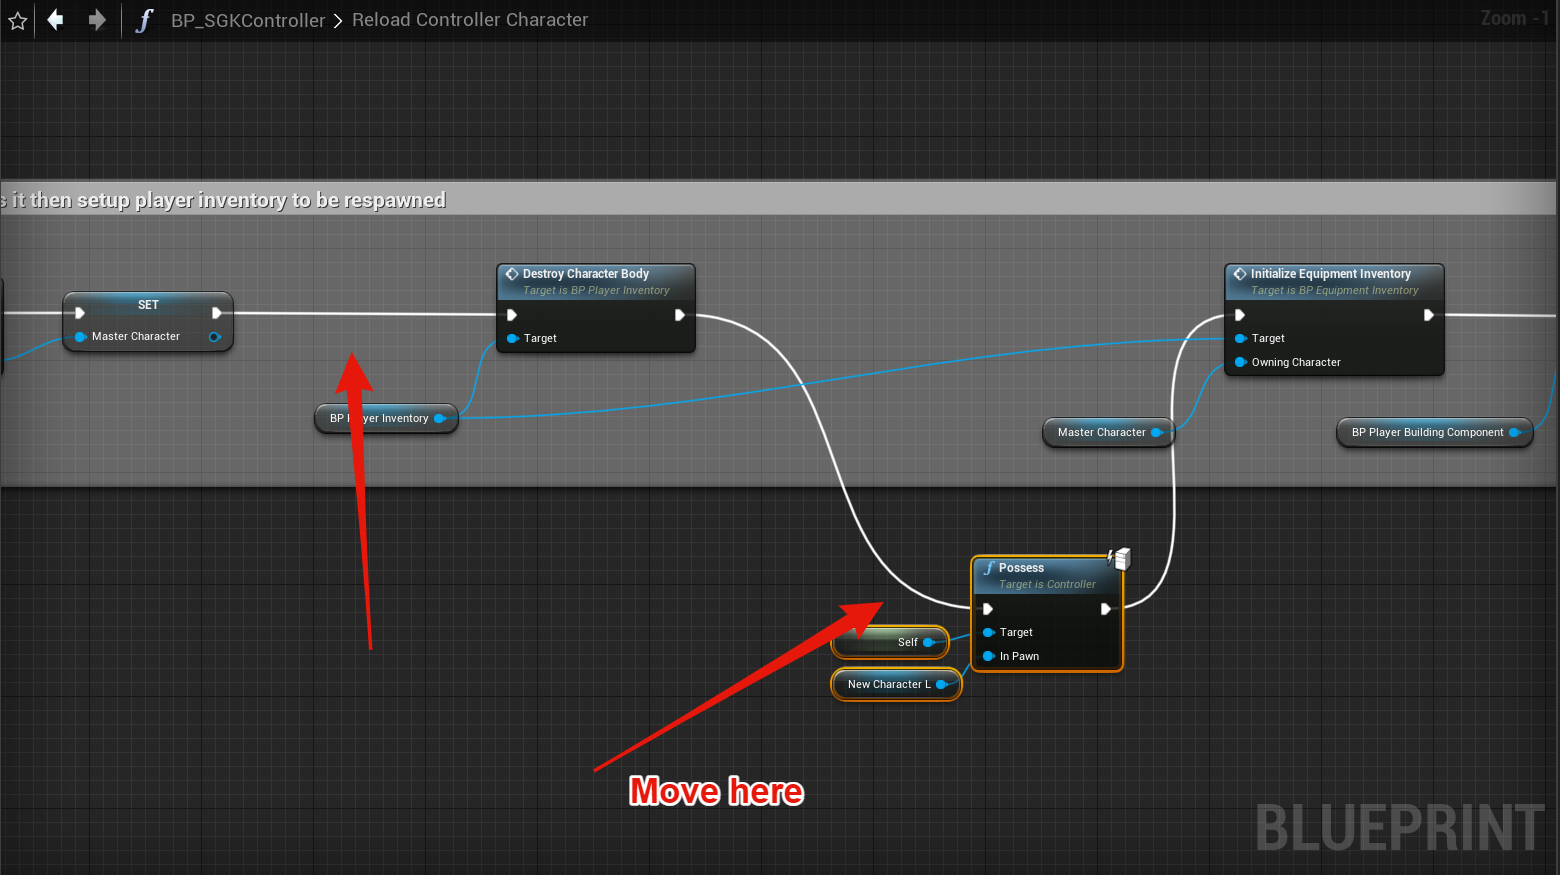This screenshot has height=875, width=1560.
Task: Click the Possess node's execution input pin
Action: point(988,609)
